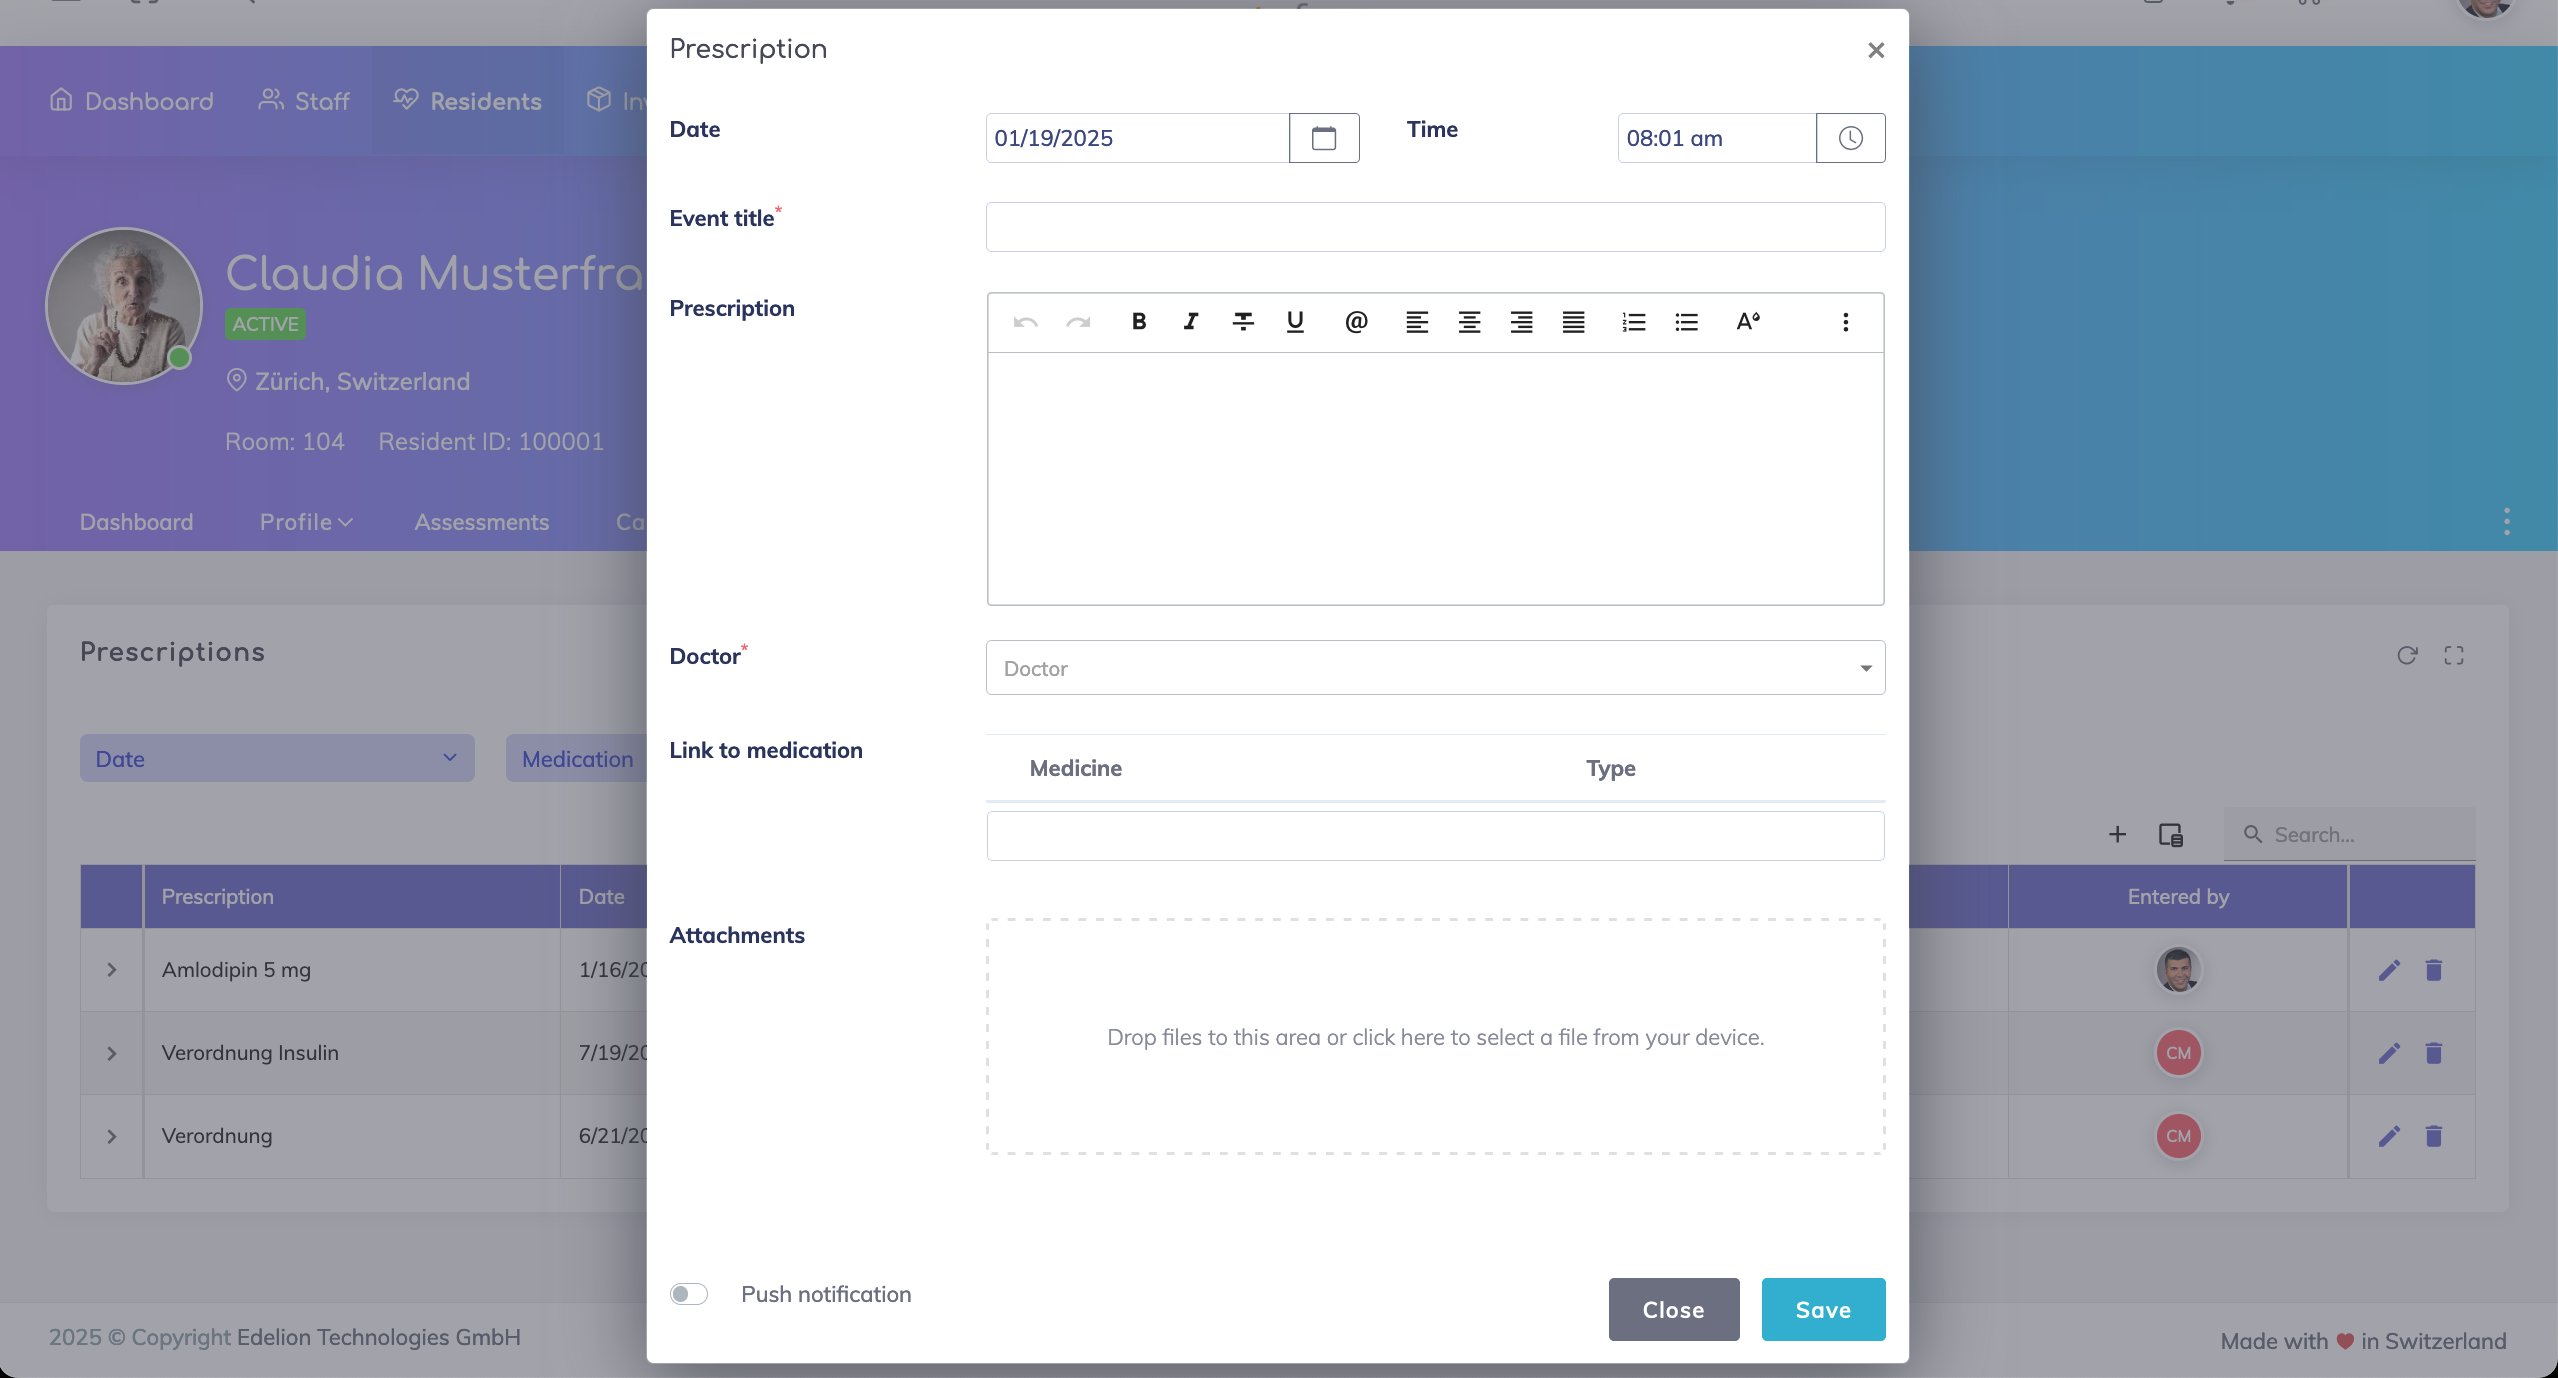
Task: Apply strikethrough formatting
Action: click(x=1243, y=322)
